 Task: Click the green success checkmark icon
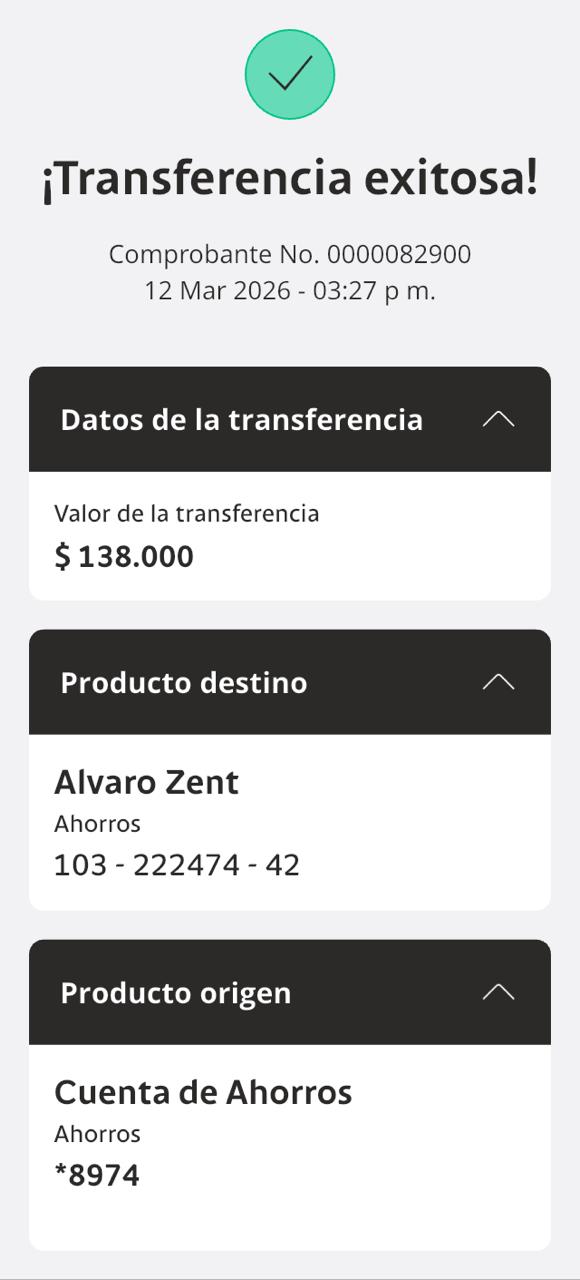(x=289, y=74)
